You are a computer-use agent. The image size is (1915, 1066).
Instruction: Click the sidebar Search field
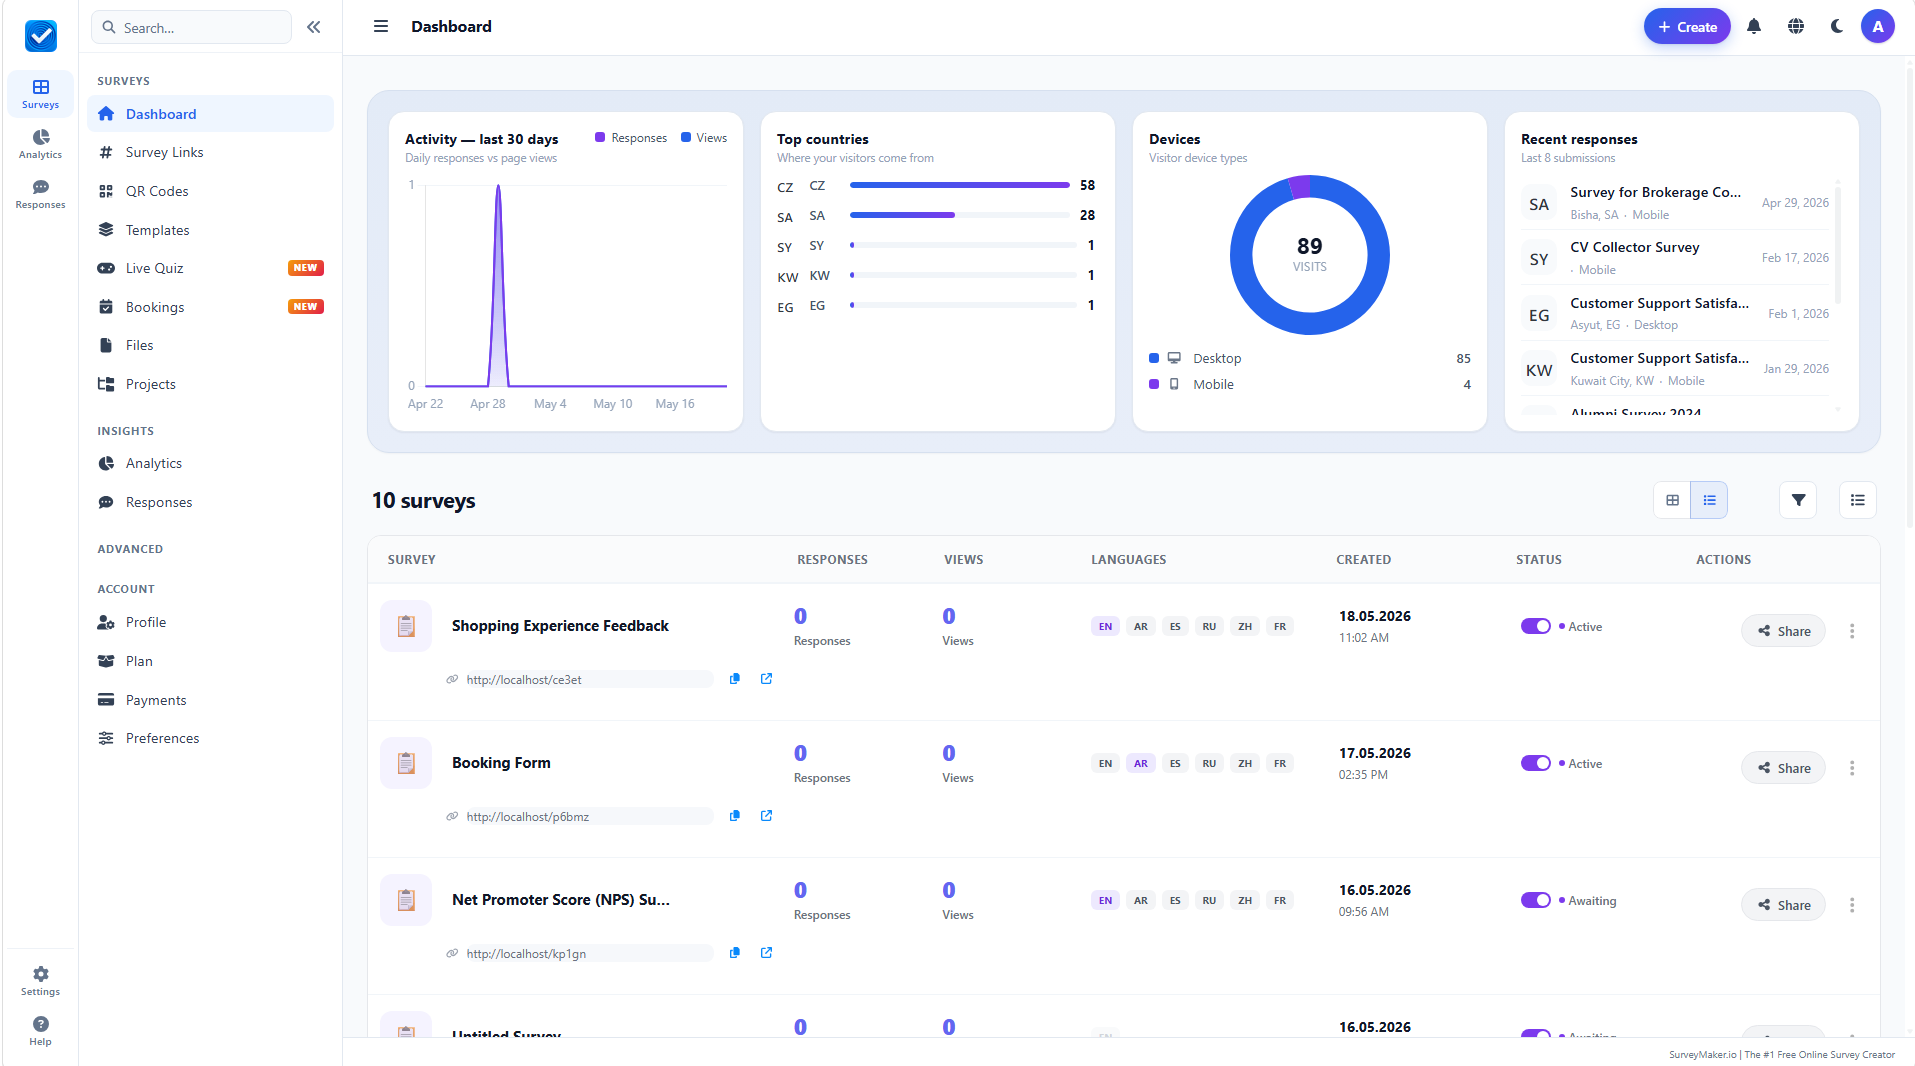[x=192, y=27]
